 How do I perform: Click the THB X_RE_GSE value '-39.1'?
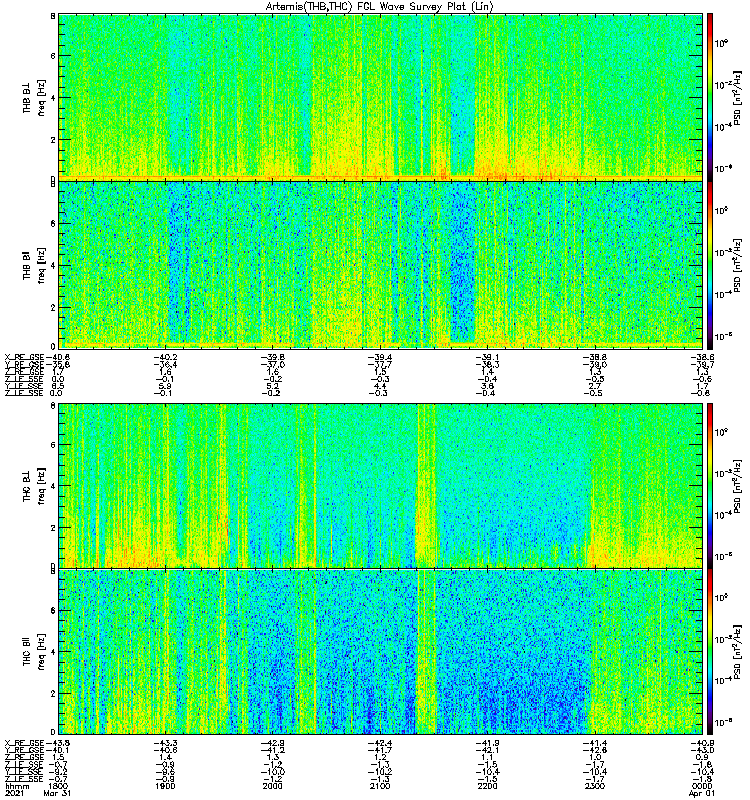(x=487, y=357)
